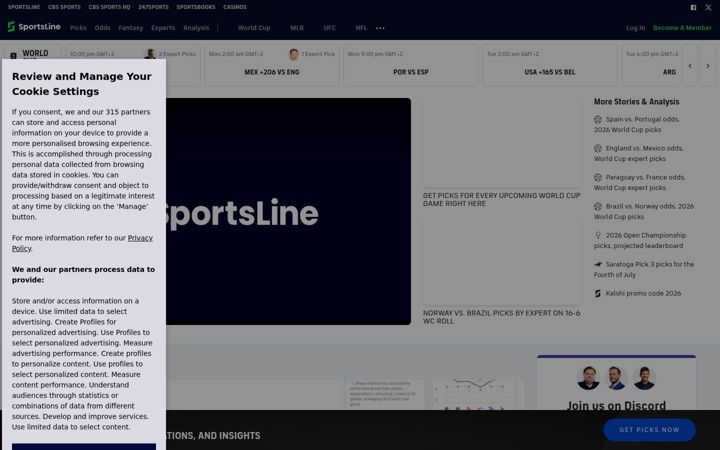Screen dimensions: 720x450
Task: Click CBS SPORTS HQ link
Action: pos(109,7)
